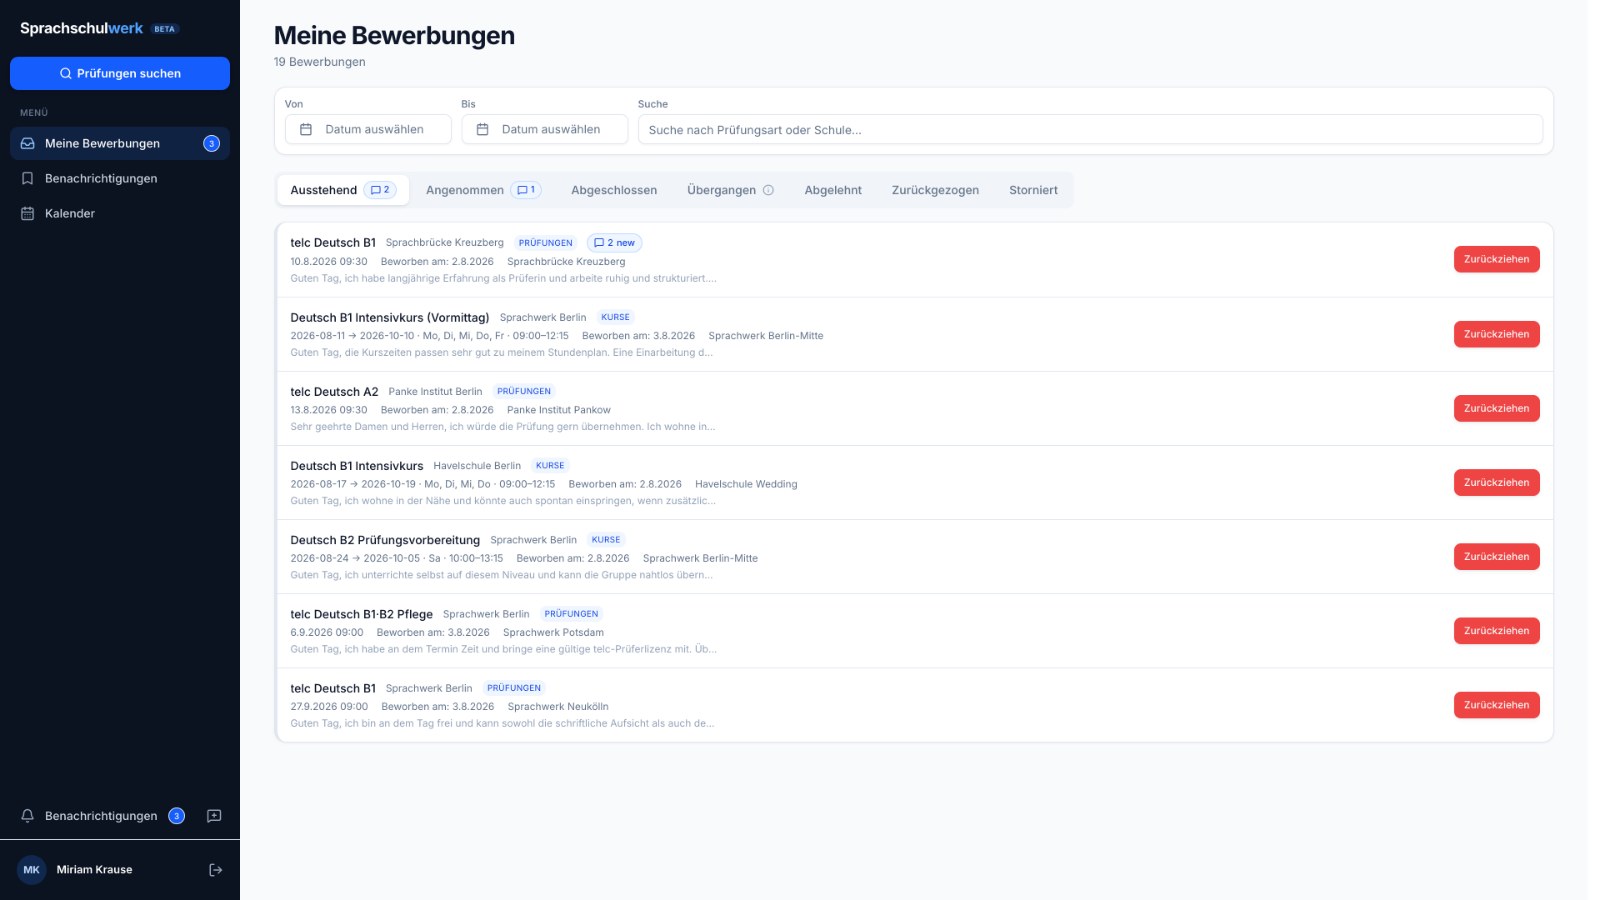Open Deutsch B1 Intensivkurs (Vormittag) title
Viewport: 1600px width, 900px height.
(390, 318)
